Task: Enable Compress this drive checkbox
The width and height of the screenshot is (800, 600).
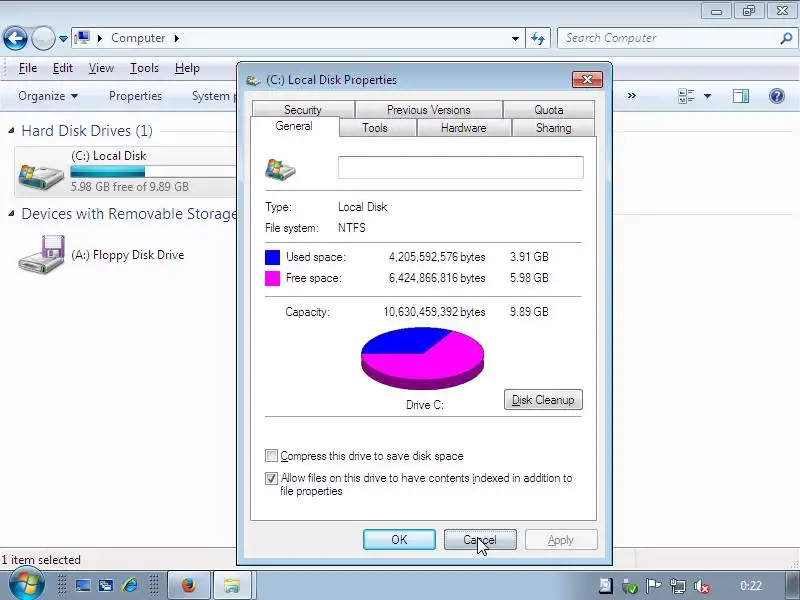Action: (271, 456)
